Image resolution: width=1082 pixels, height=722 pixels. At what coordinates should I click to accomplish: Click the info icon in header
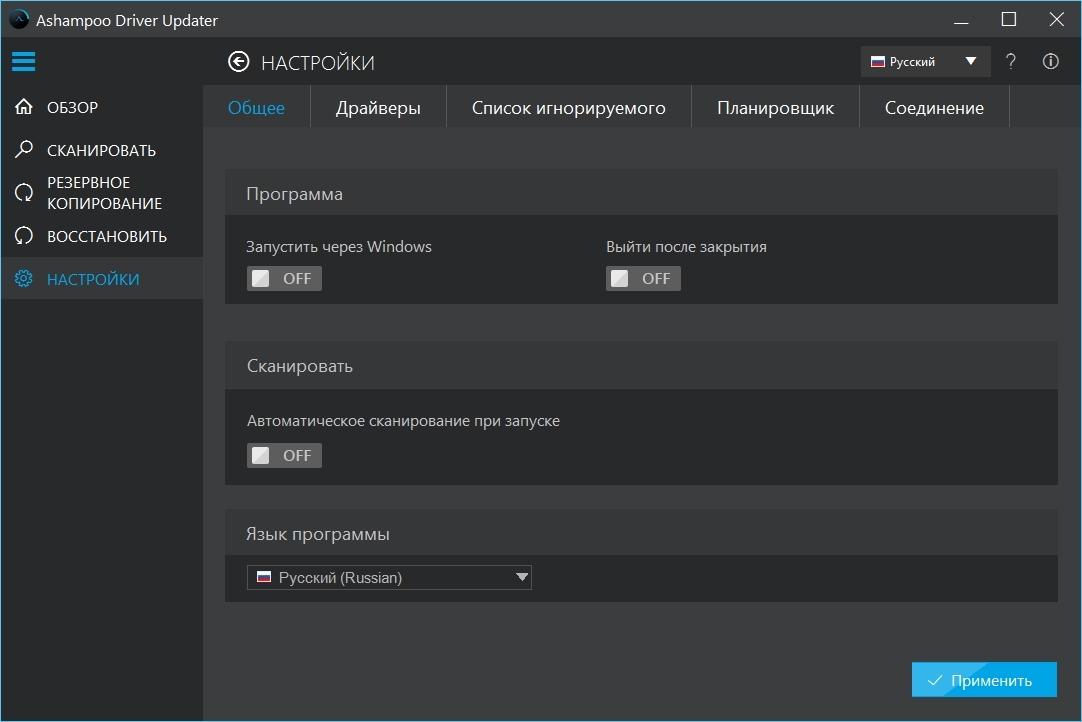1050,61
